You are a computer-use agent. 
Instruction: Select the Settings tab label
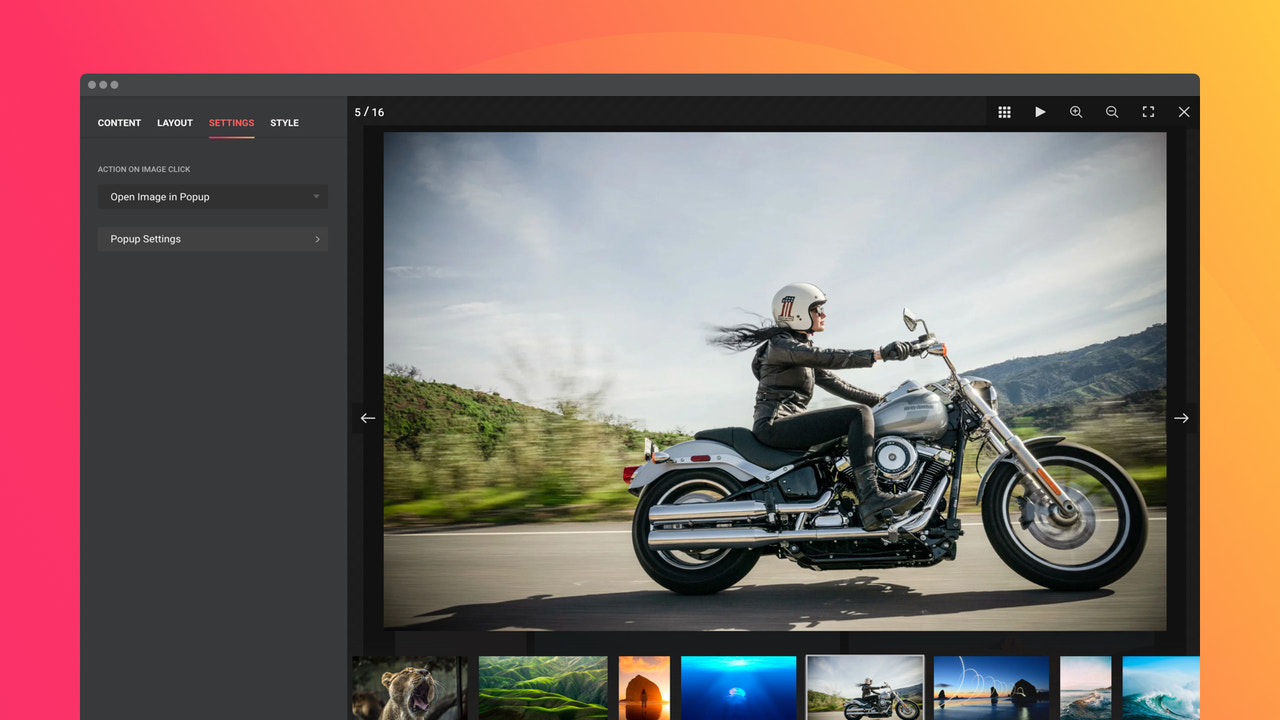click(231, 122)
